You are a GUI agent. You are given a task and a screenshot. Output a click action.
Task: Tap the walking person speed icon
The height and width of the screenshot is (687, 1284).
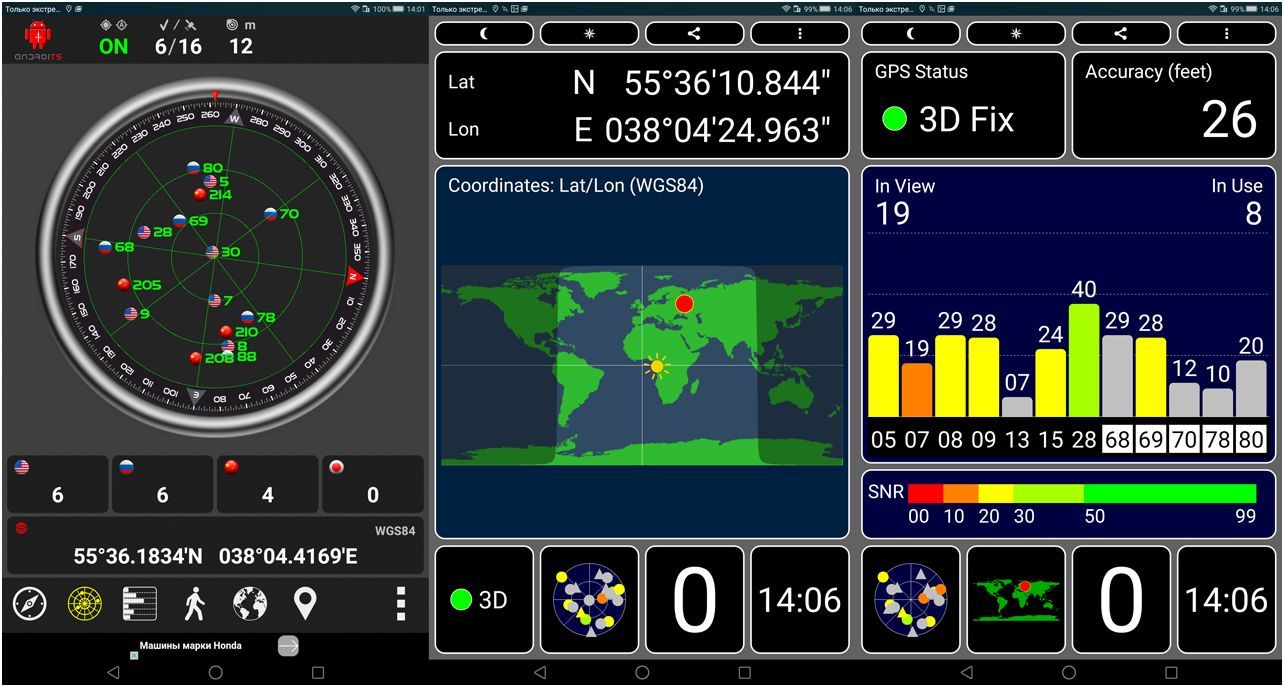click(194, 604)
